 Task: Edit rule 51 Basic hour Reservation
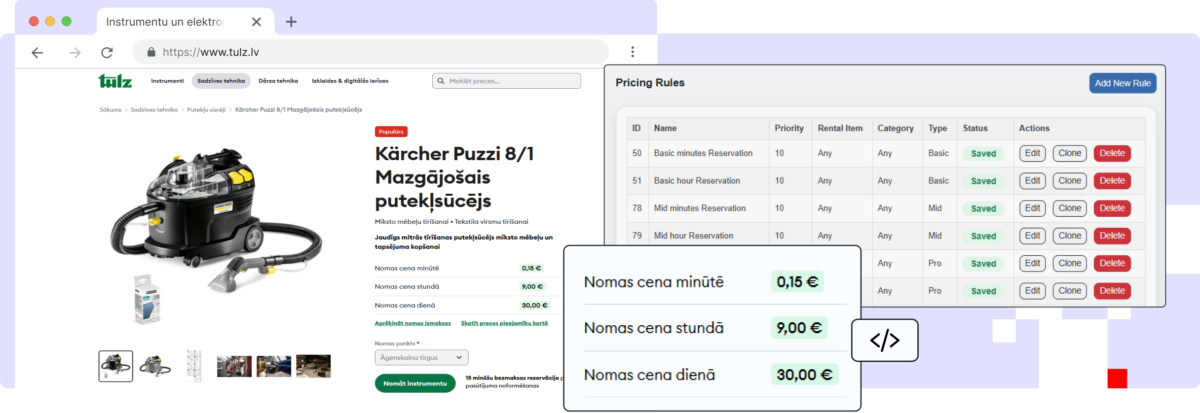(1033, 181)
